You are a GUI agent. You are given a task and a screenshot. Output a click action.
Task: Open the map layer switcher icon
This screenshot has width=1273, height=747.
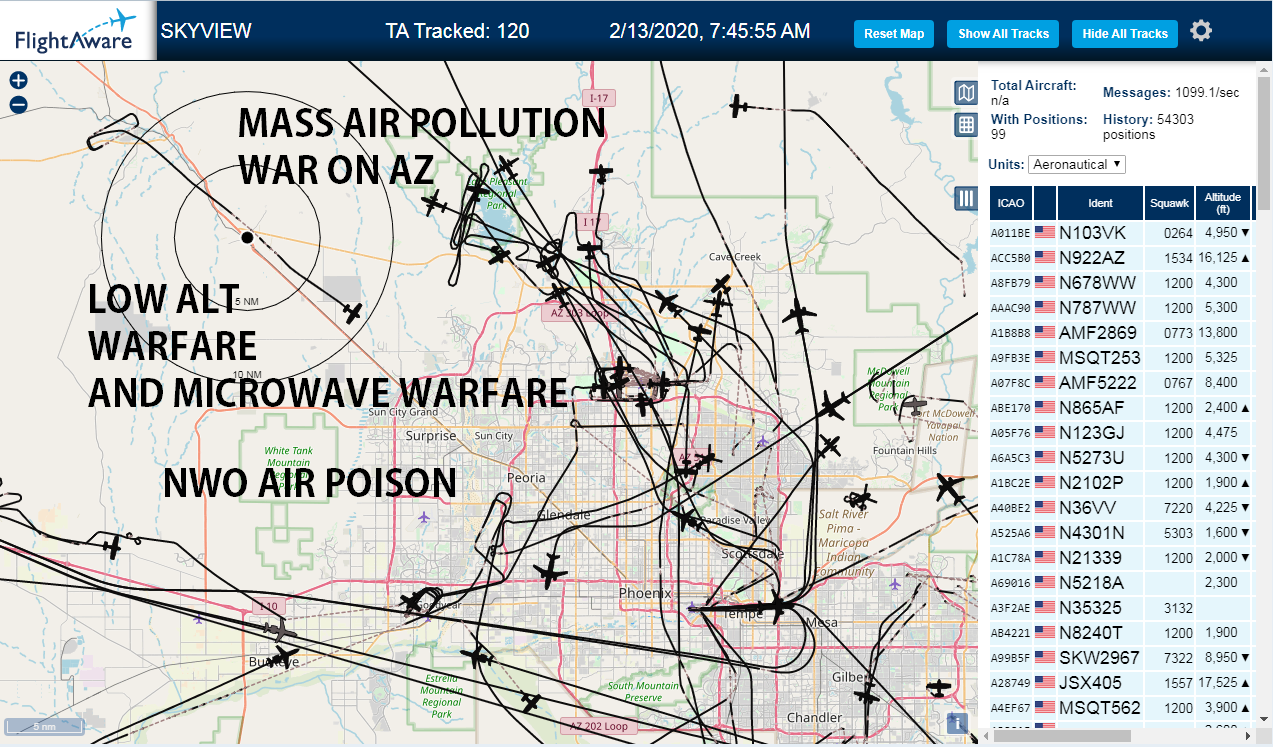966,93
